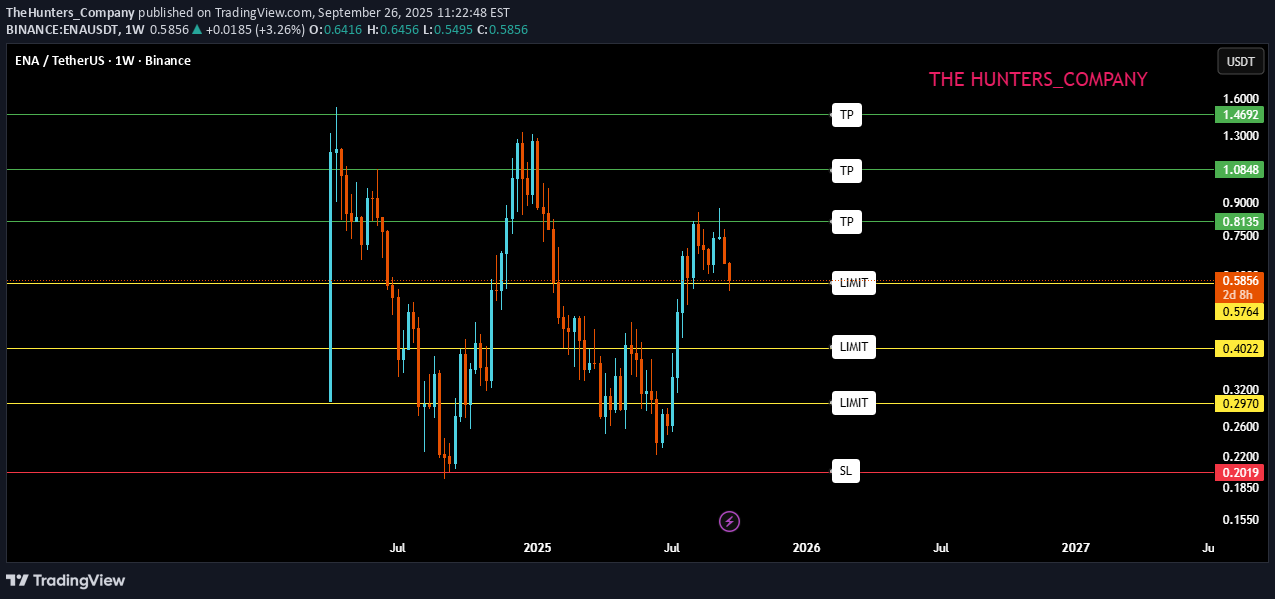Click the H:0.6456 high value
Image resolution: width=1275 pixels, height=599 pixels.
coord(392,30)
